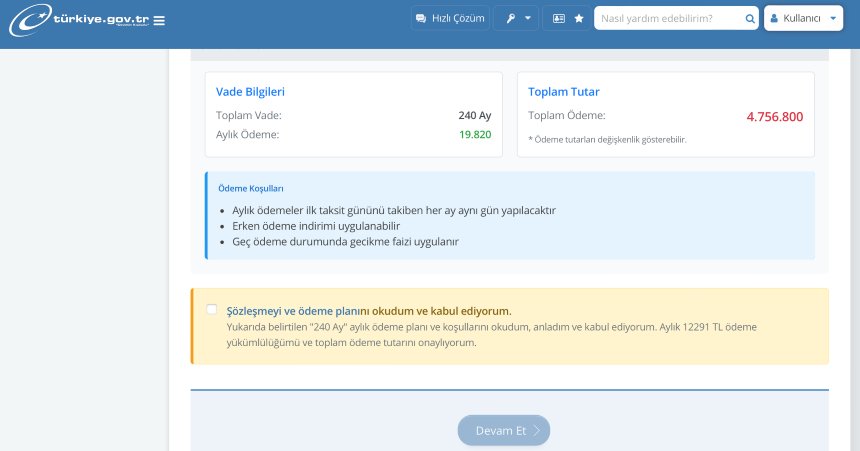This screenshot has height=451, width=860.
Task: Click the wrench tools icon
Action: coord(510,18)
